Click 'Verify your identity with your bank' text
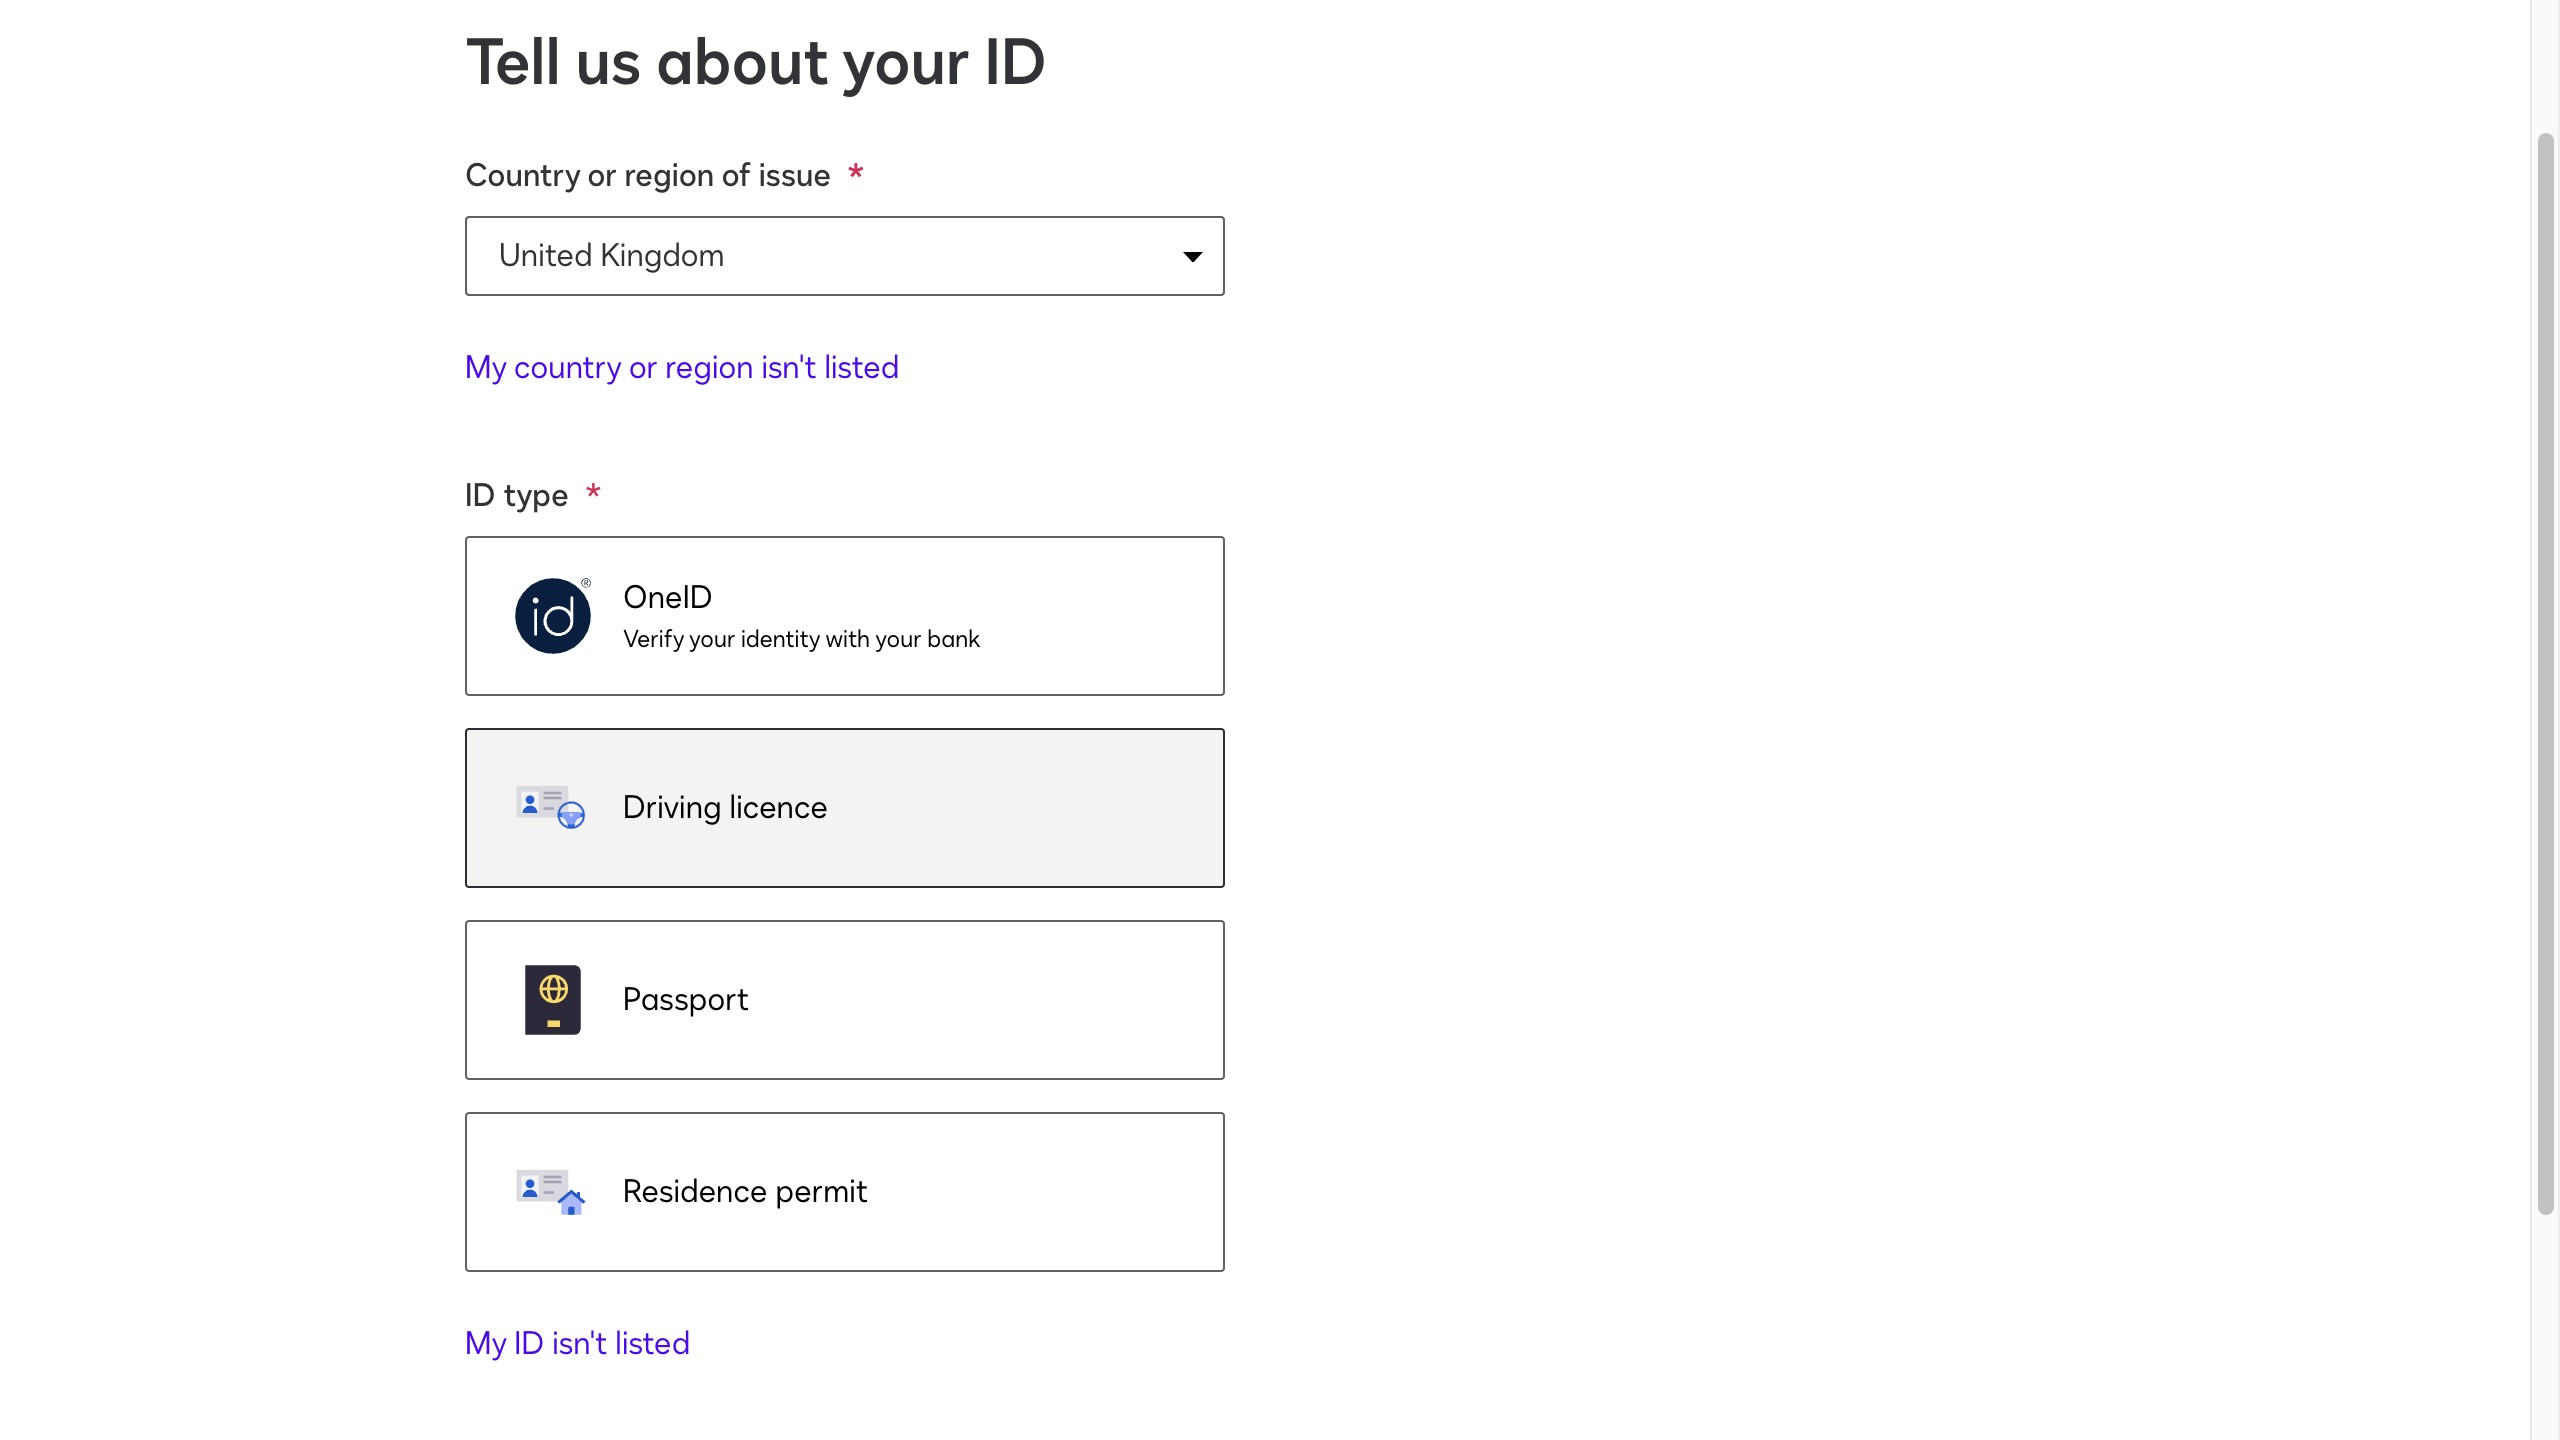This screenshot has height=1440, width=2560. 801,639
